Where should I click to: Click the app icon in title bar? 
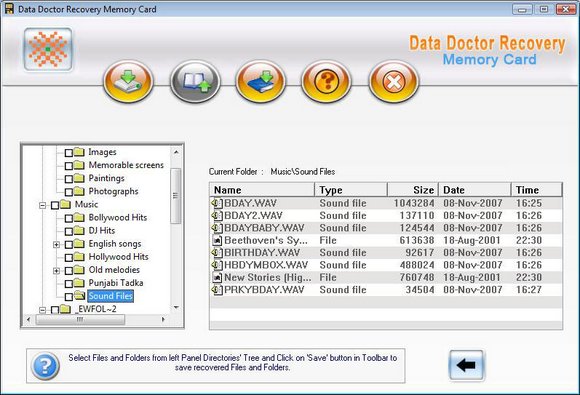coord(9,9)
